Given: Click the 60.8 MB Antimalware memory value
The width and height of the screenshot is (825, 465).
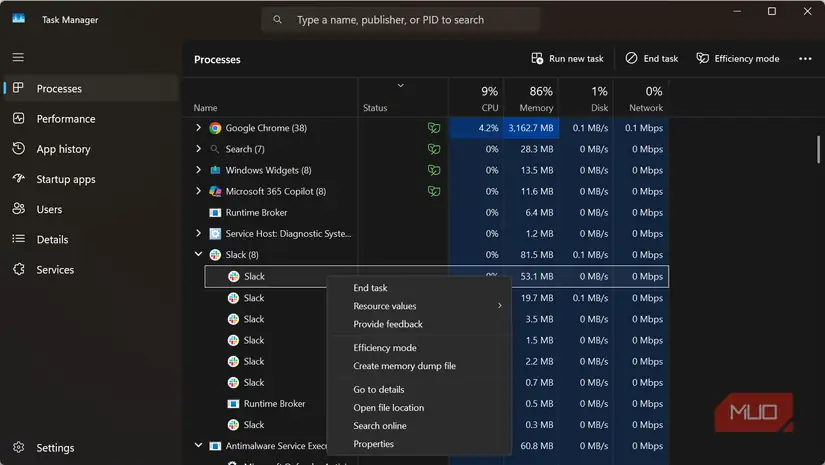Looking at the screenshot, I should click(537, 446).
